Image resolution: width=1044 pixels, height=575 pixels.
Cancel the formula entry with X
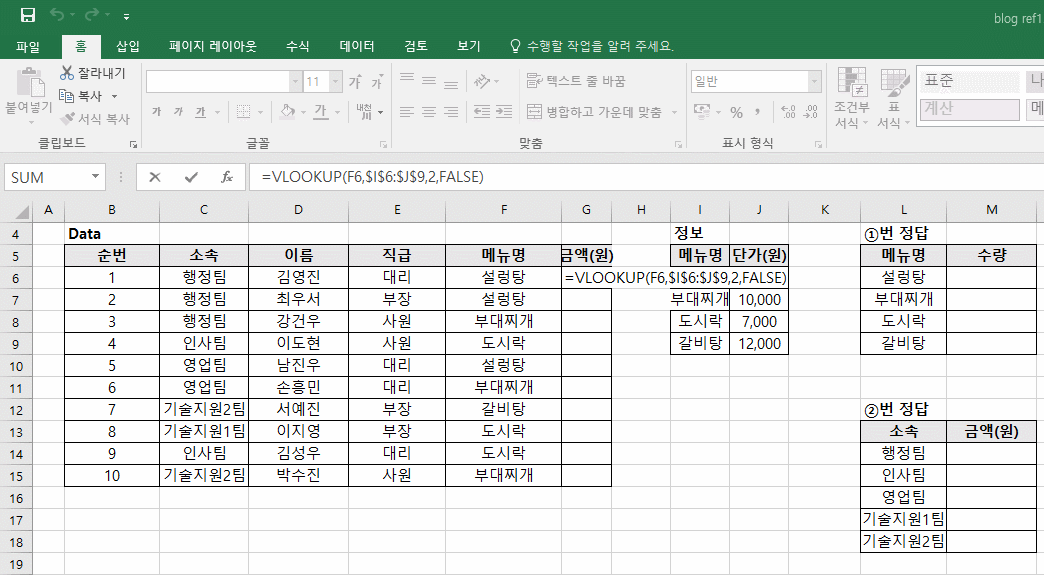(155, 177)
